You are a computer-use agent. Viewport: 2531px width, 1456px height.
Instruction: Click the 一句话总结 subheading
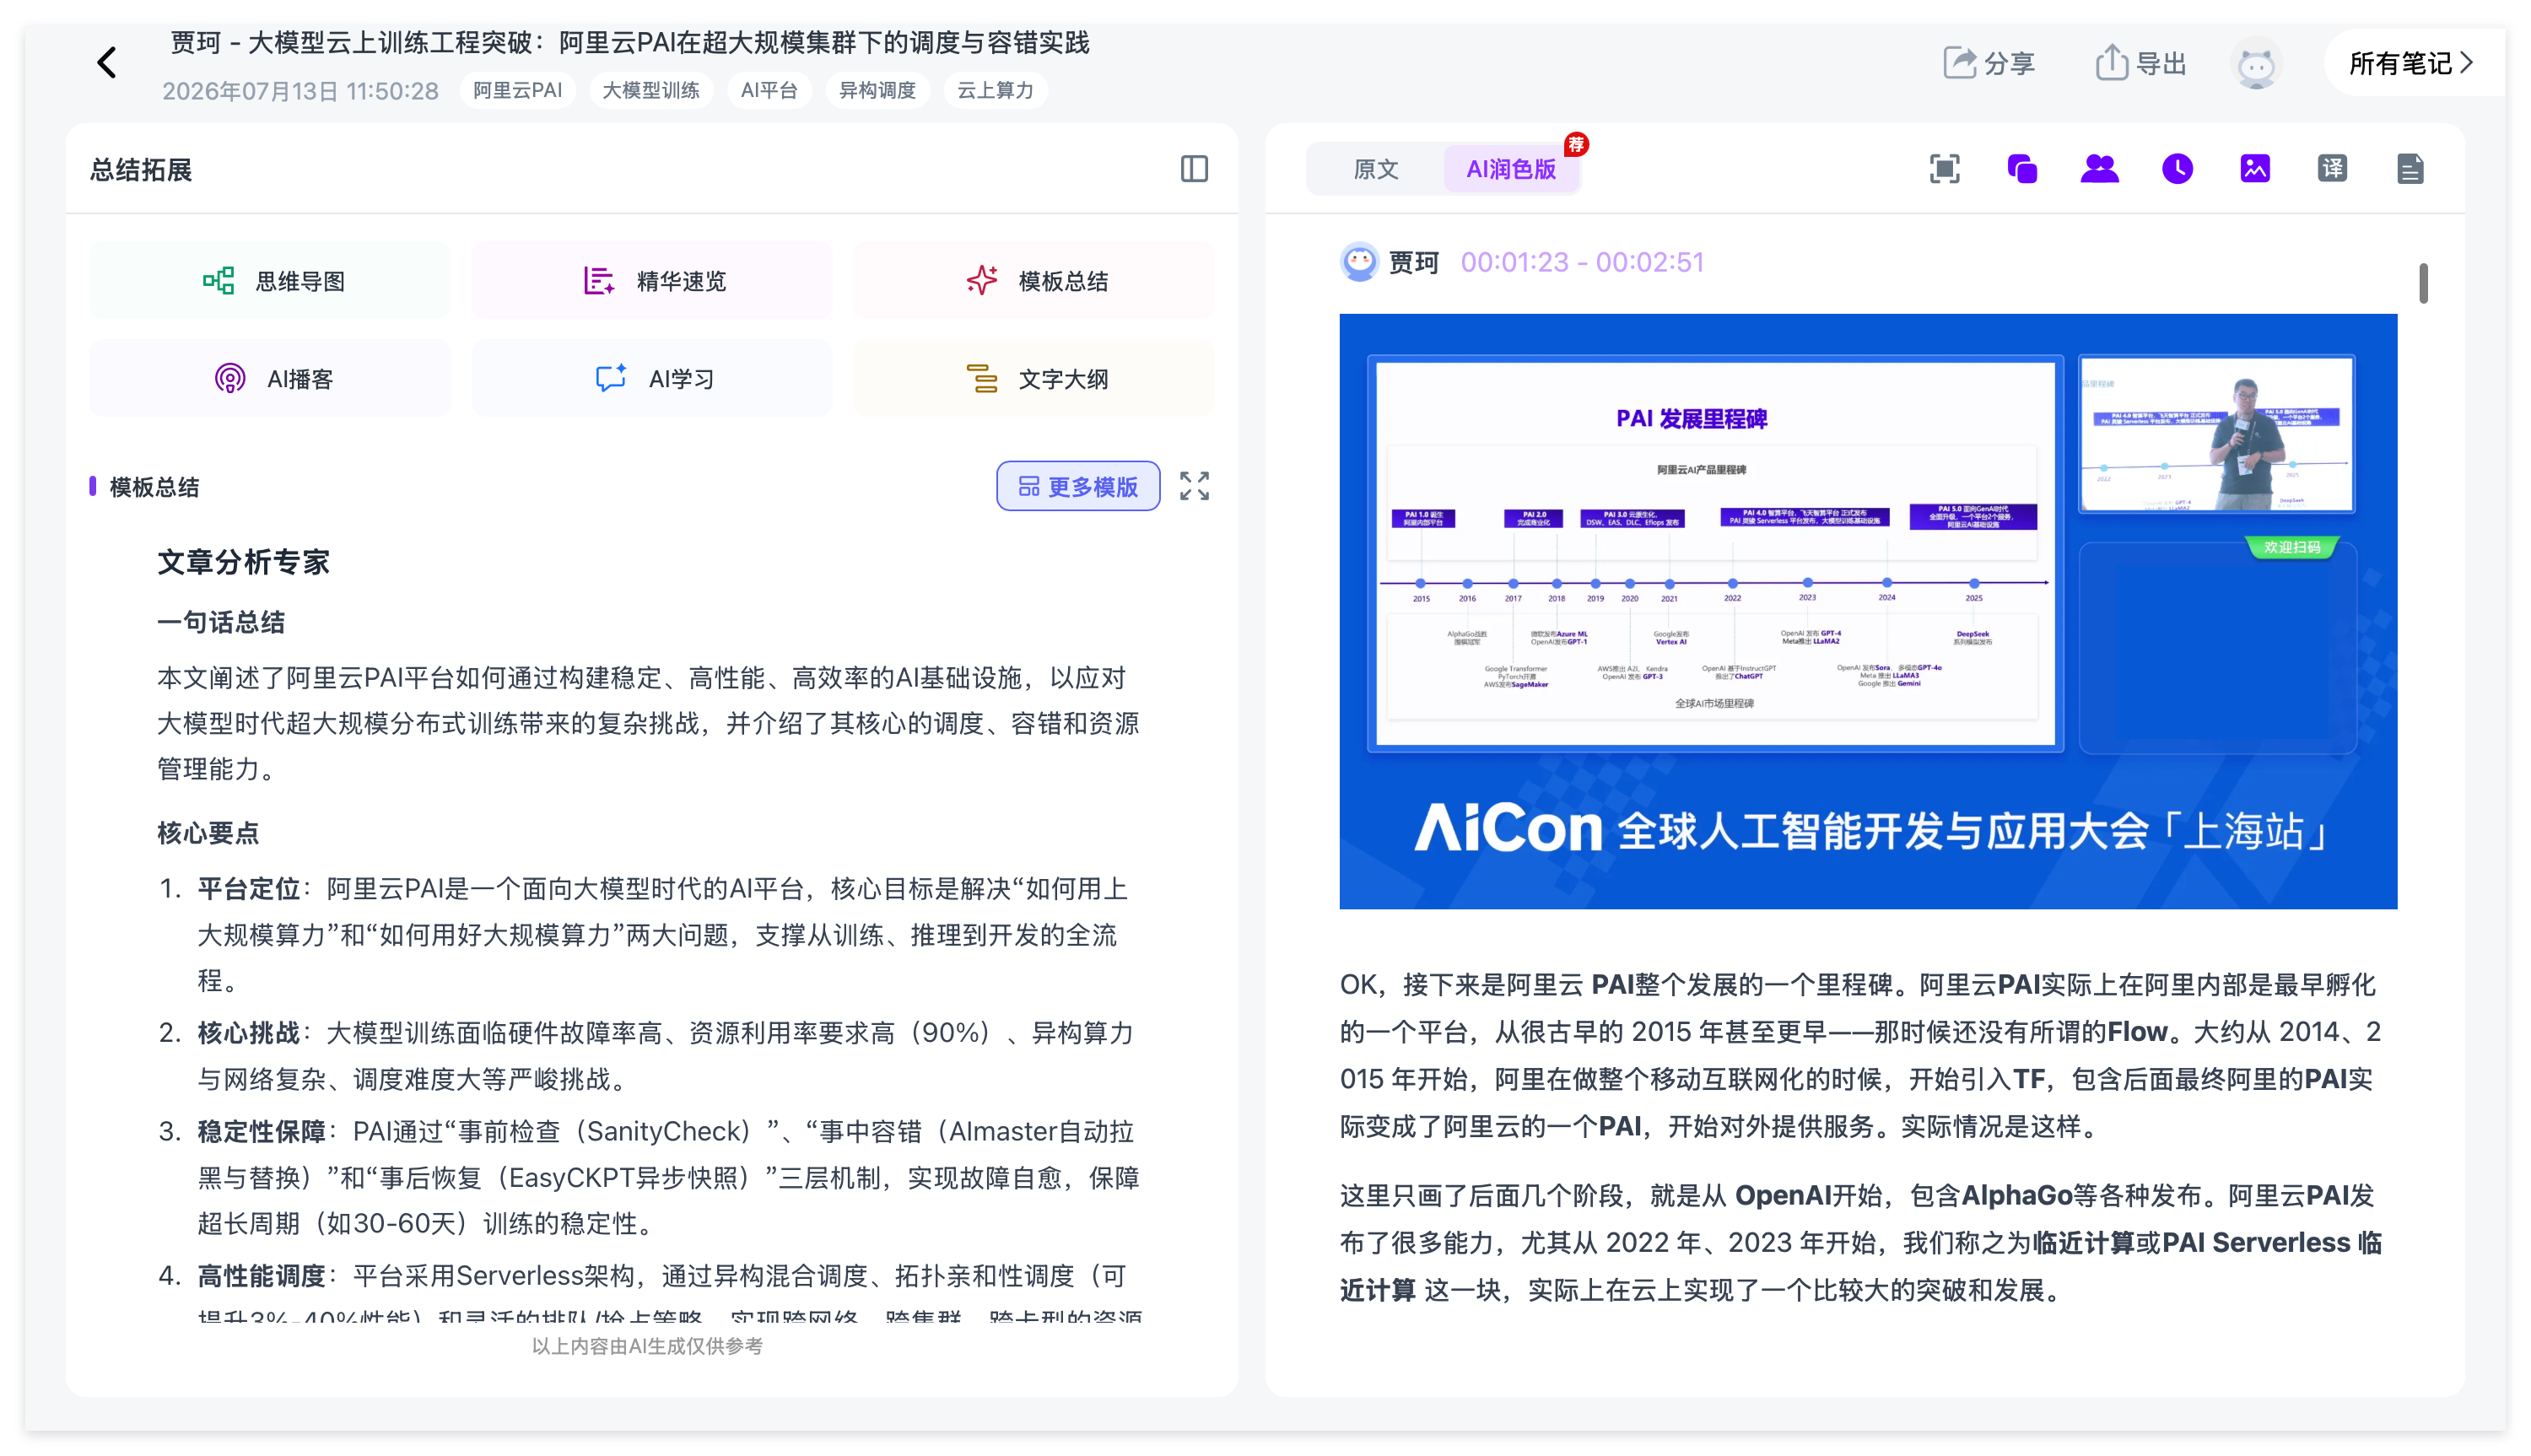221,622
